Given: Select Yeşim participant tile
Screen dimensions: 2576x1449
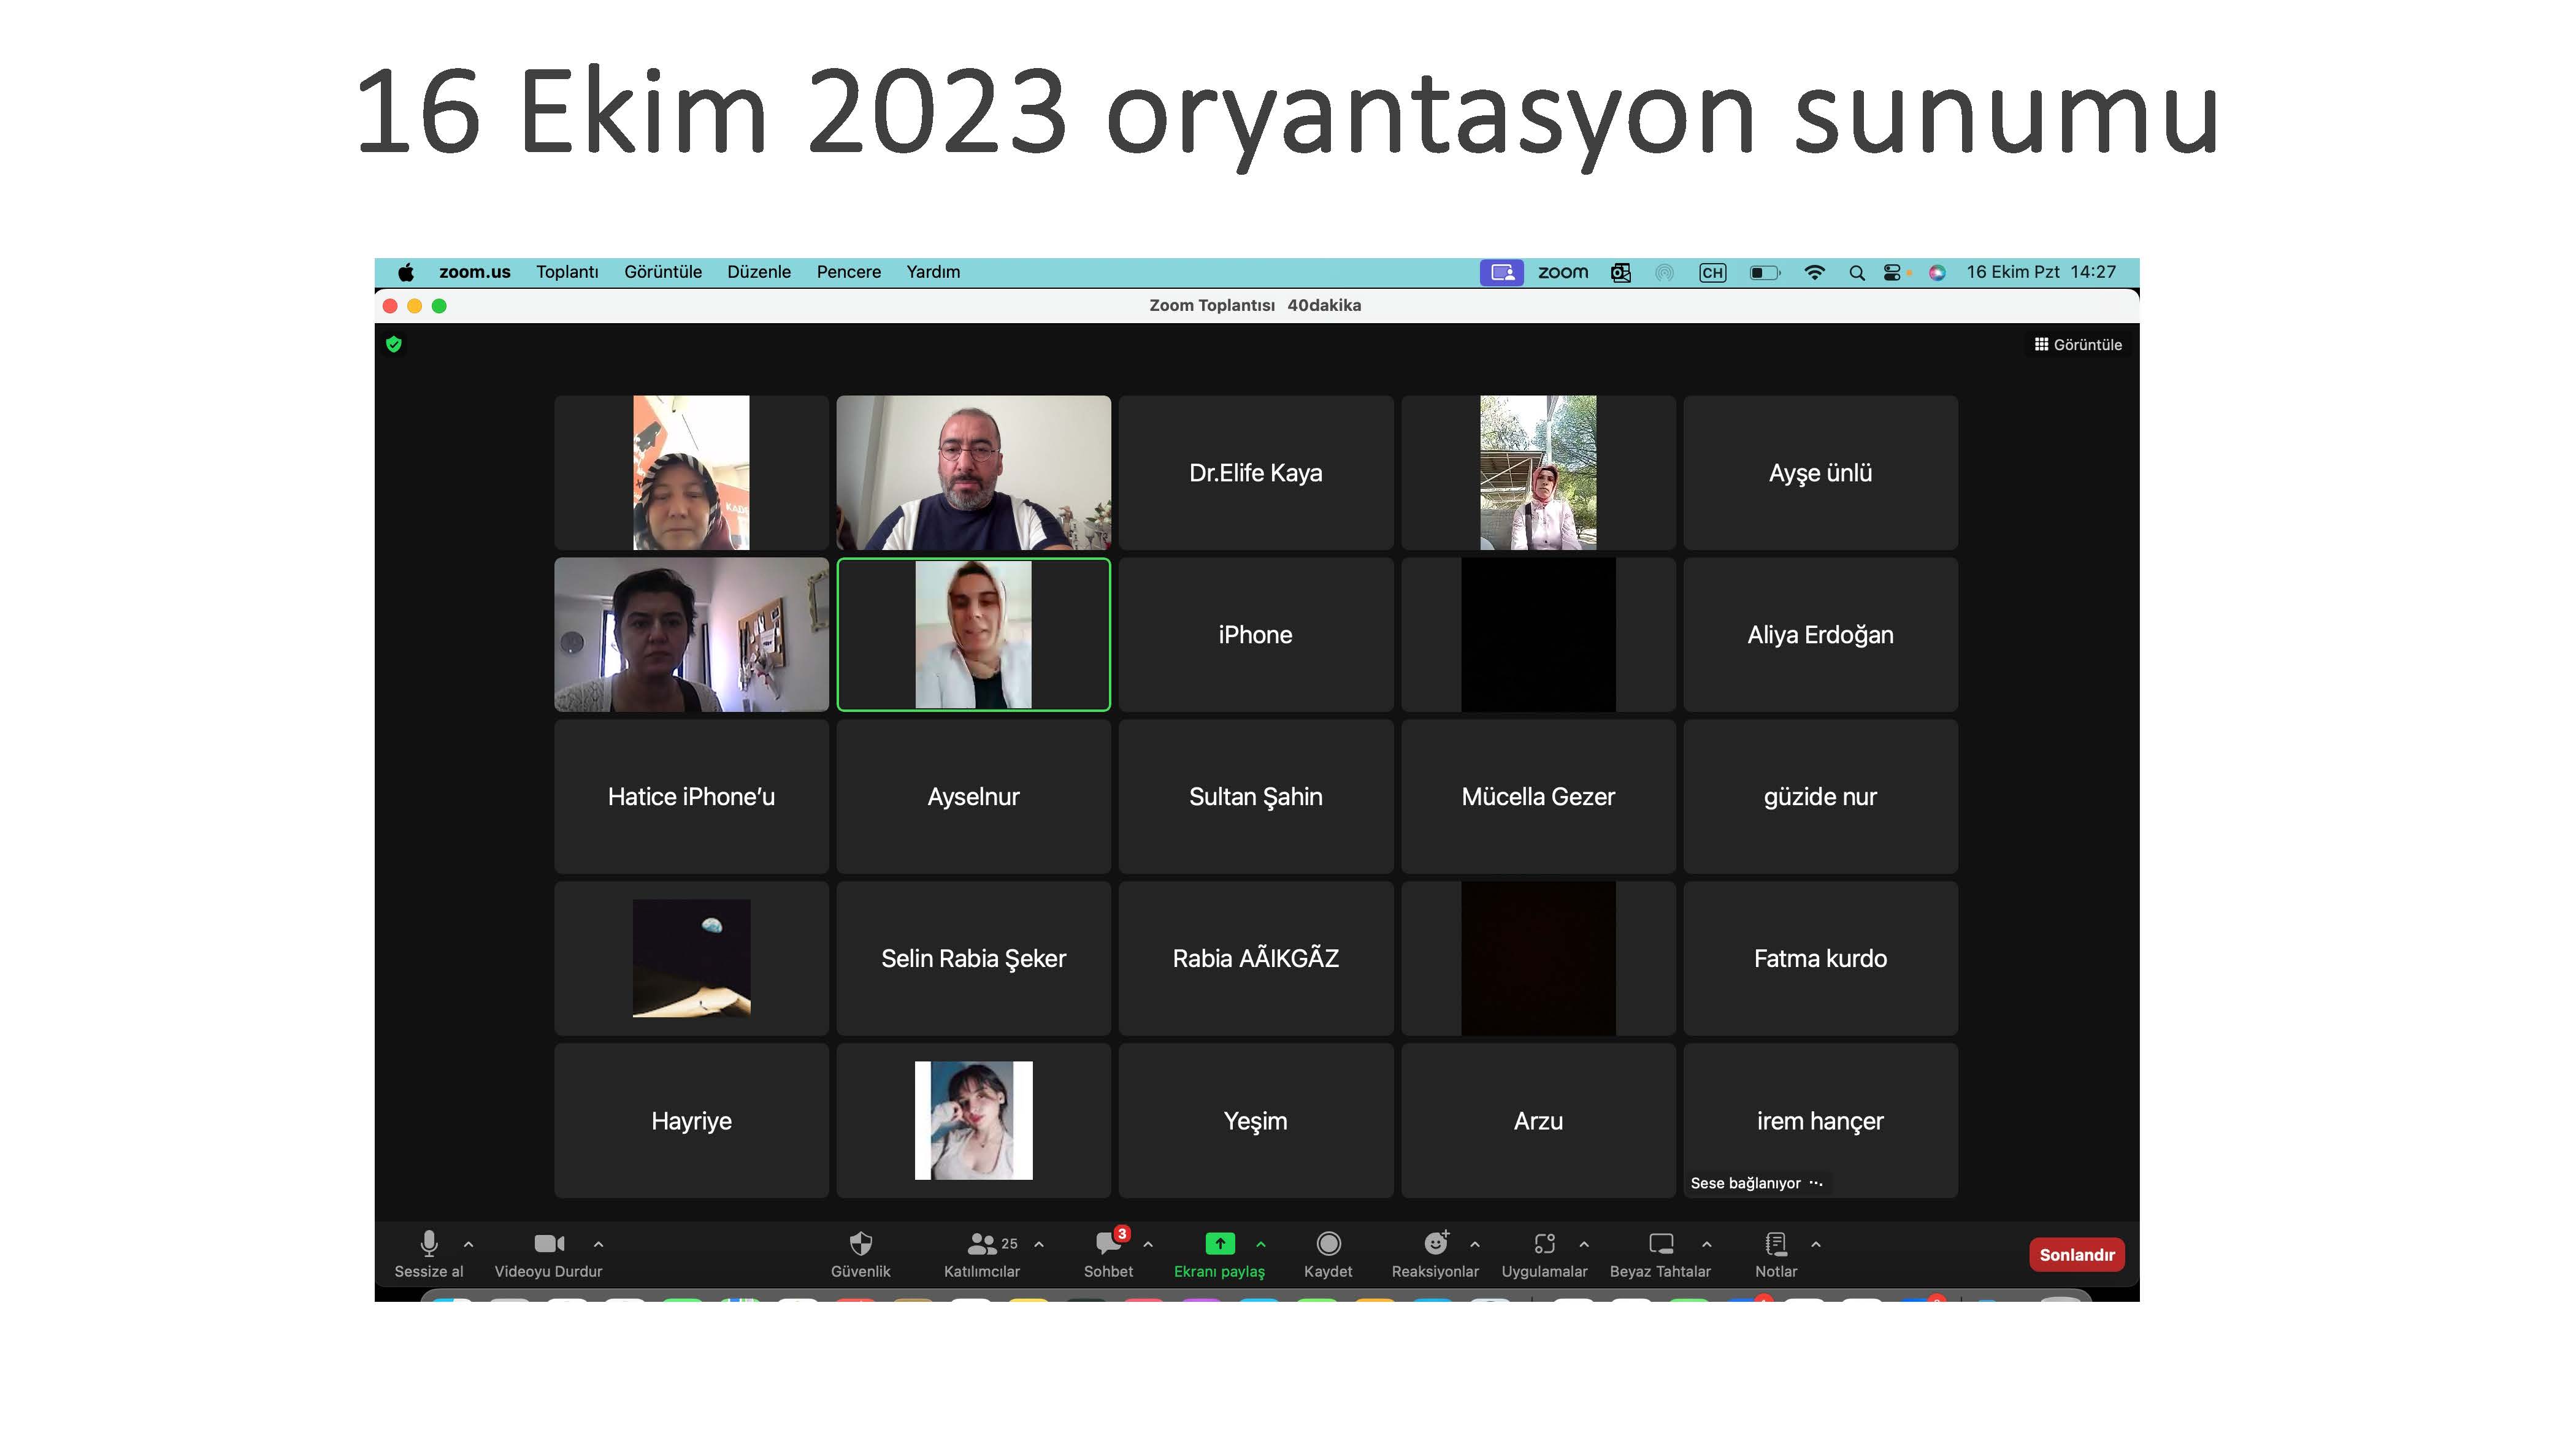Looking at the screenshot, I should click(1255, 1120).
